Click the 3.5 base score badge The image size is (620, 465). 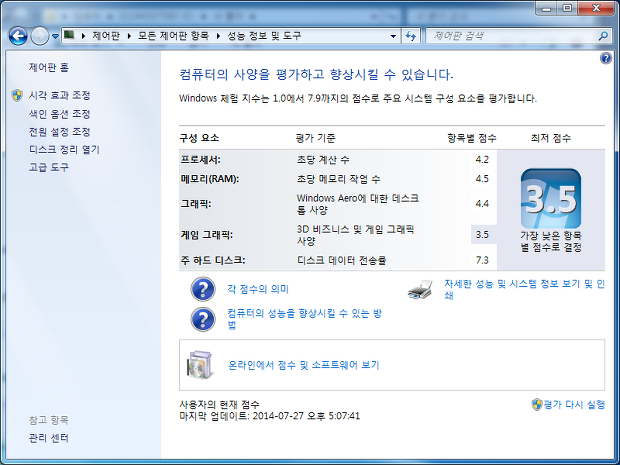551,198
